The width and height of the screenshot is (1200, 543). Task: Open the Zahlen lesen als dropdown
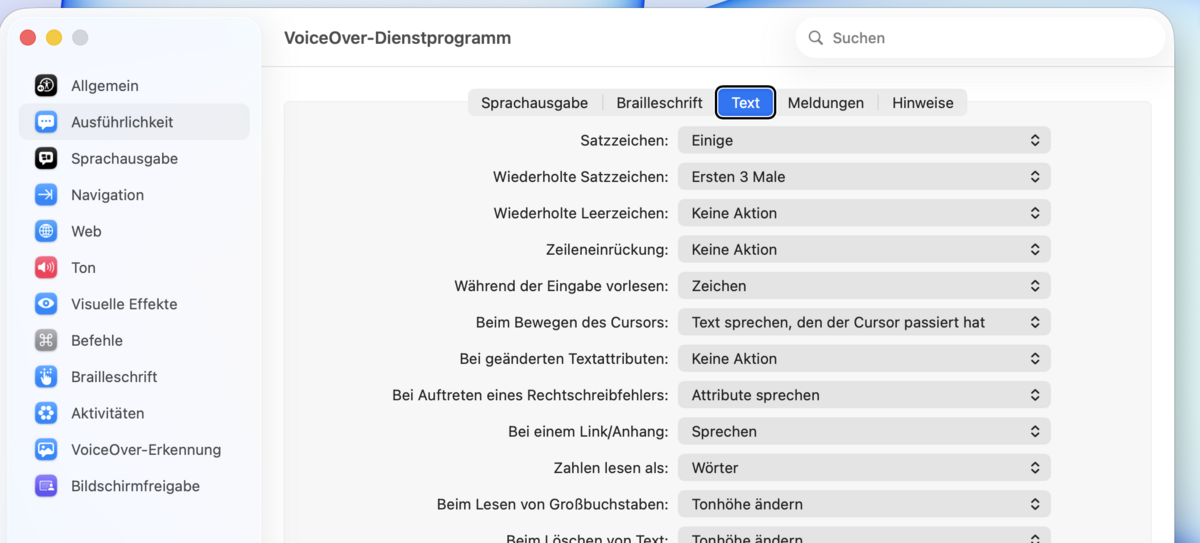(864, 468)
